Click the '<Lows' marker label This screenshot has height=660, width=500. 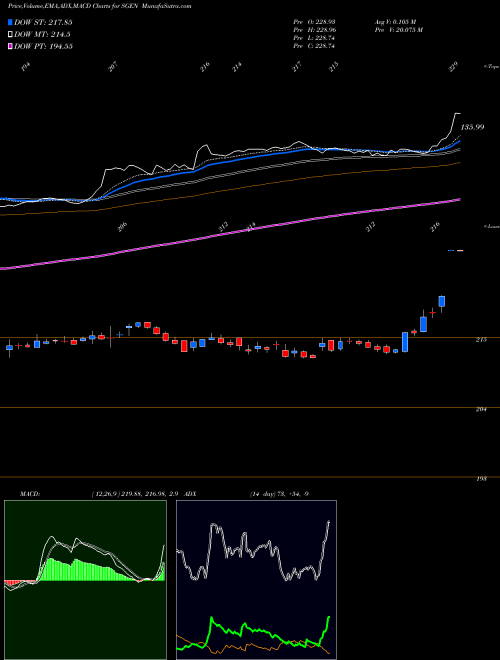click(x=491, y=226)
